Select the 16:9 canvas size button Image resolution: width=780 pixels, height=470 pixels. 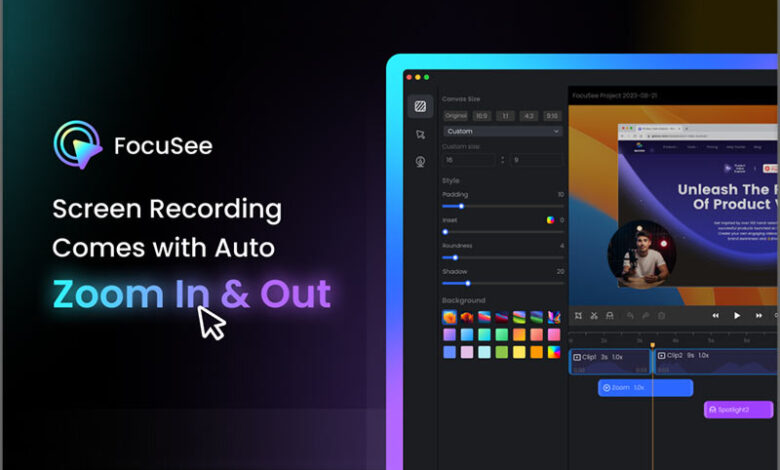pos(482,116)
